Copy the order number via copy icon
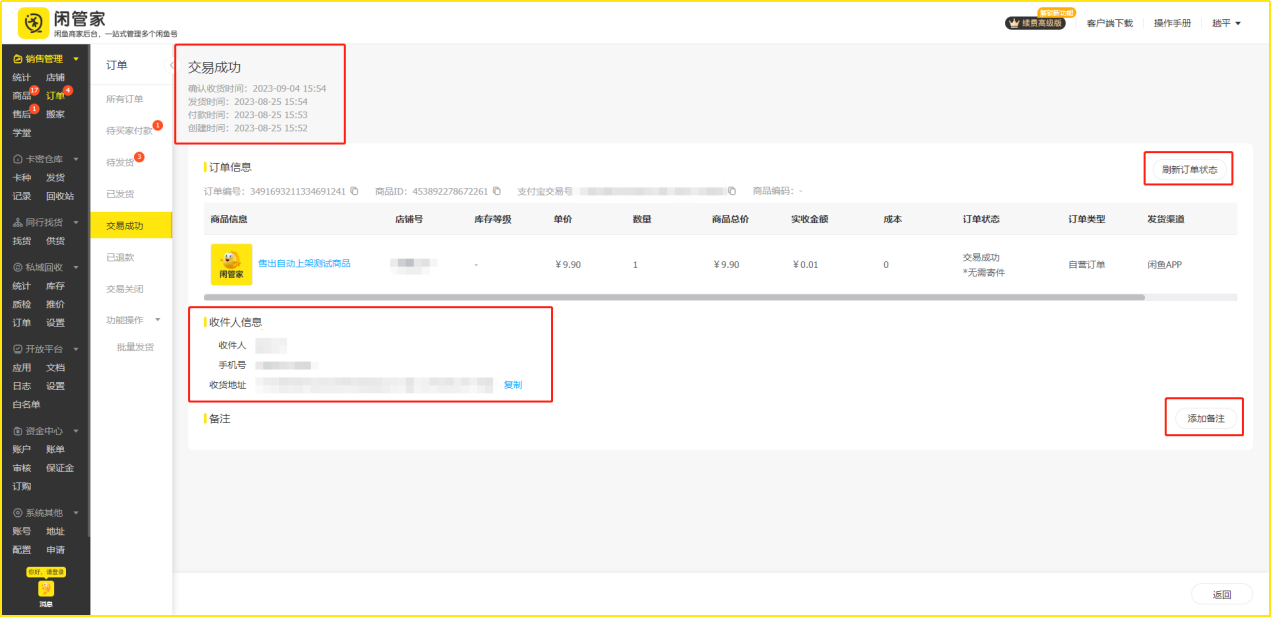Image resolution: width=1271 pixels, height=618 pixels. pyautogui.click(x=354, y=191)
